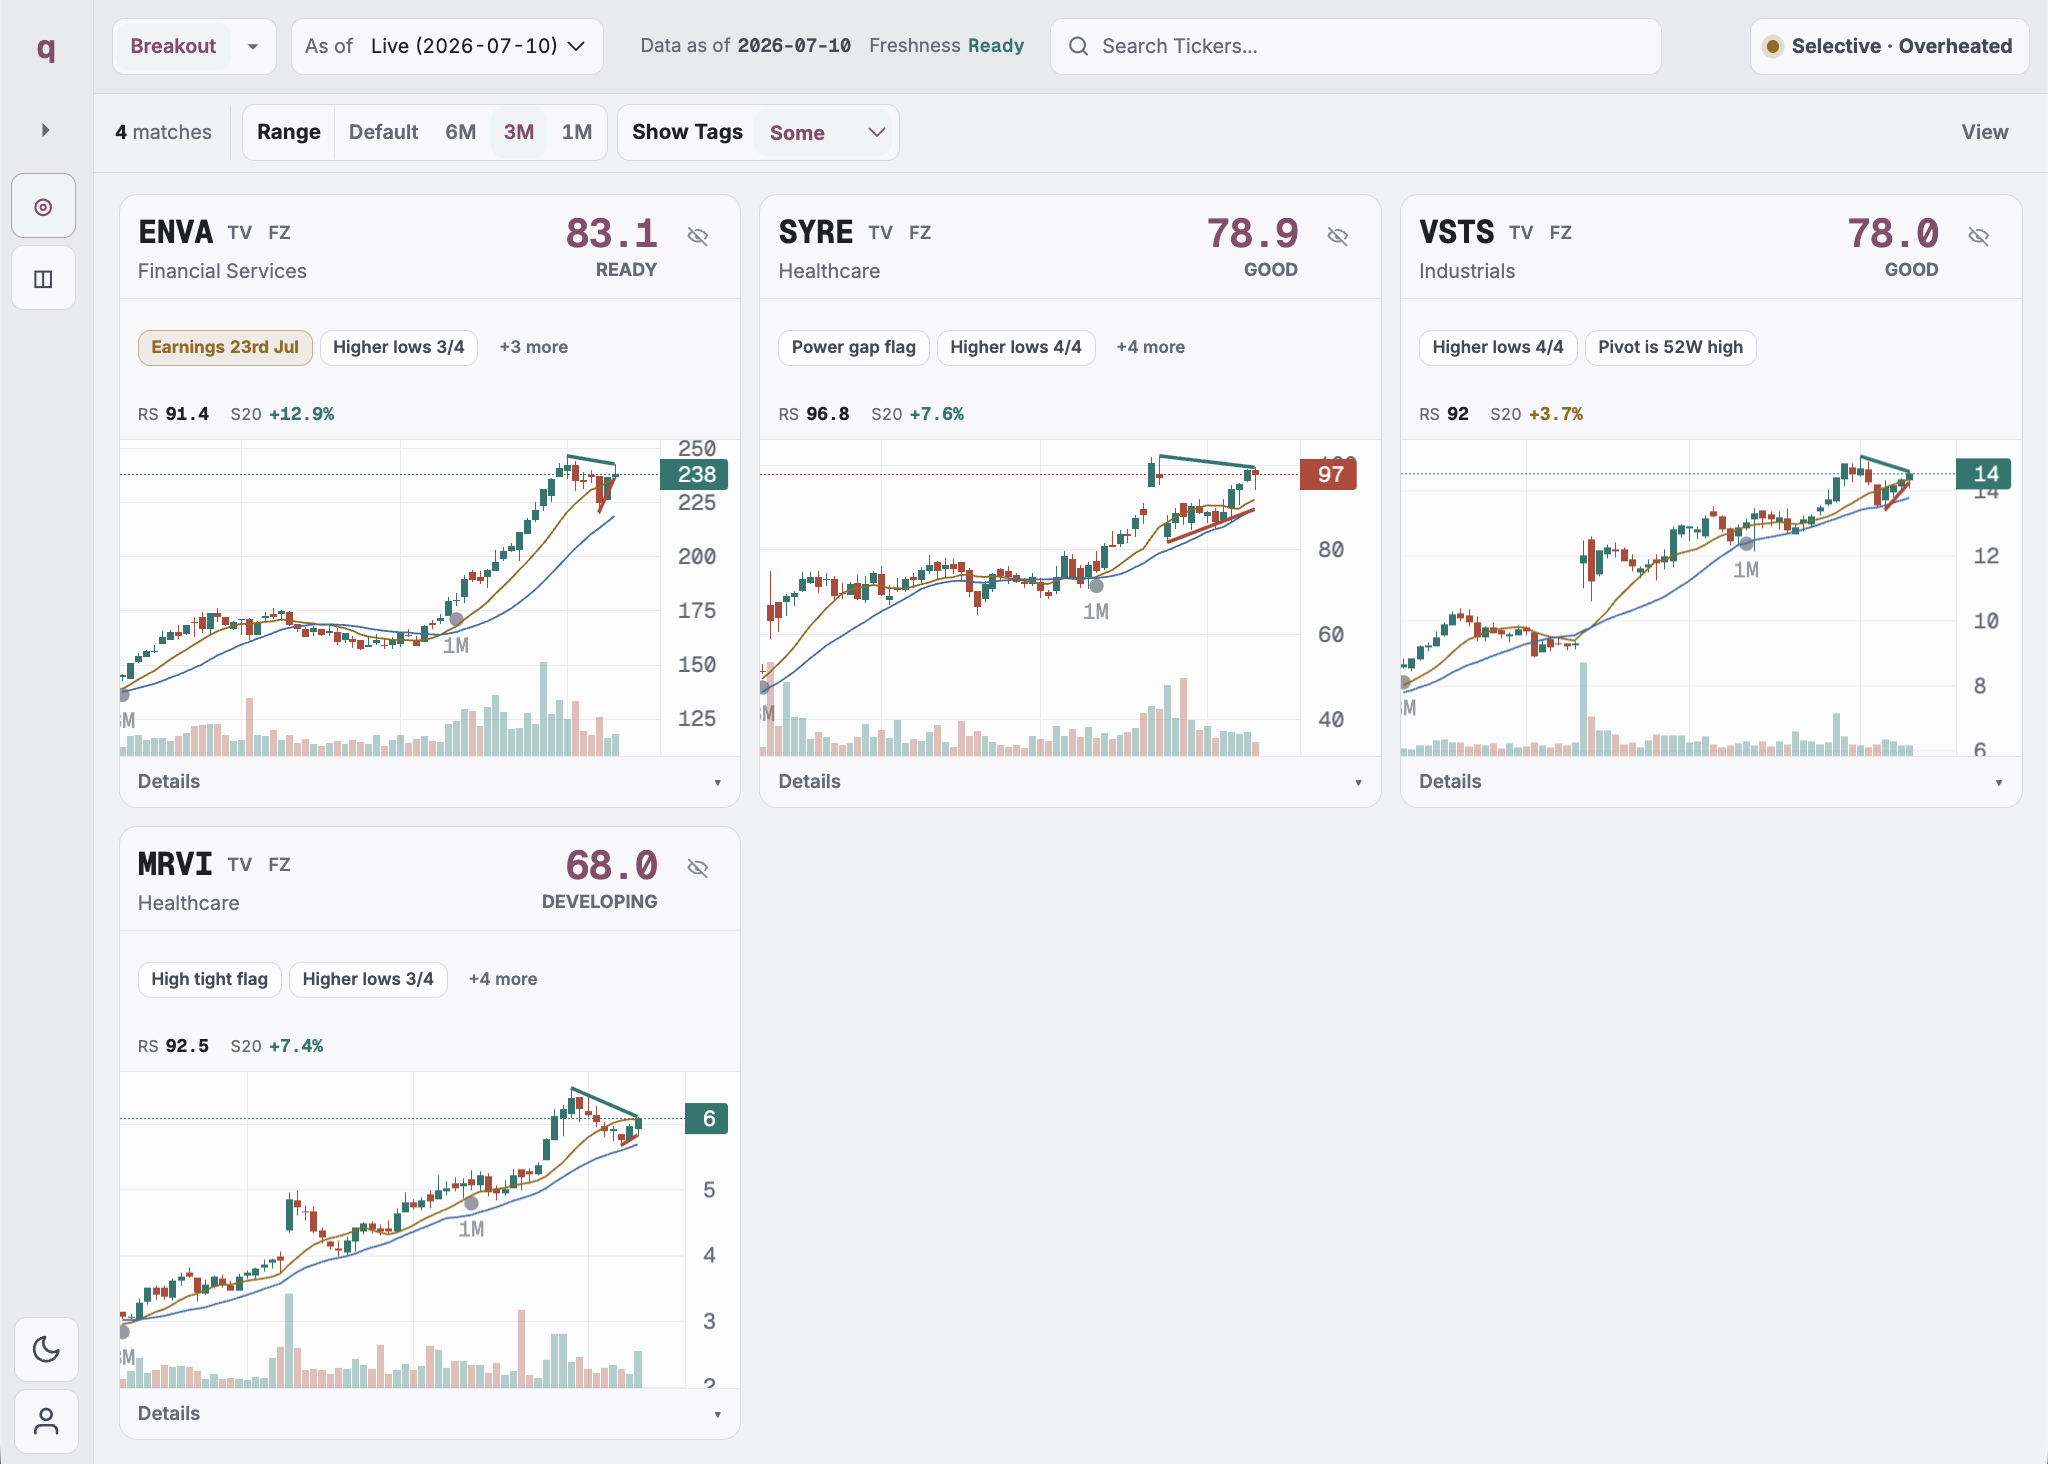
Task: Expand the sidebar arrow
Action: coord(45,130)
